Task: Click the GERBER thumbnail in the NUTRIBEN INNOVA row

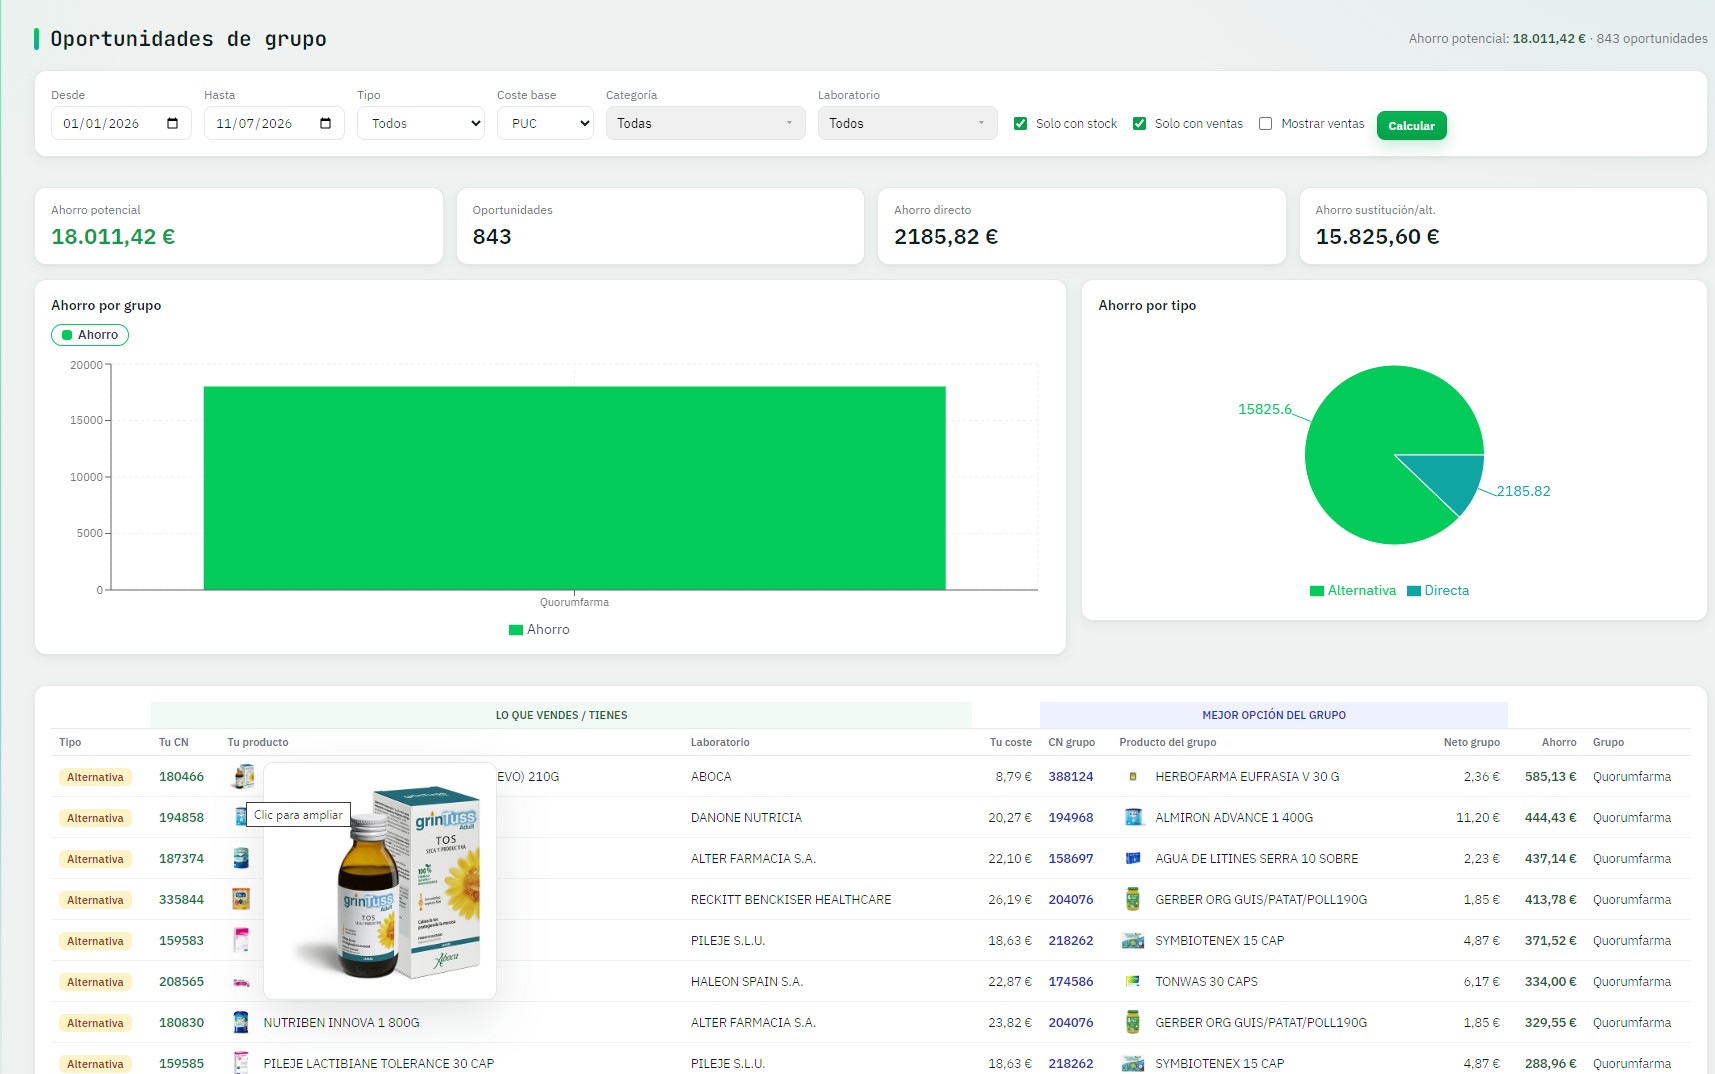Action: (x=1133, y=1023)
